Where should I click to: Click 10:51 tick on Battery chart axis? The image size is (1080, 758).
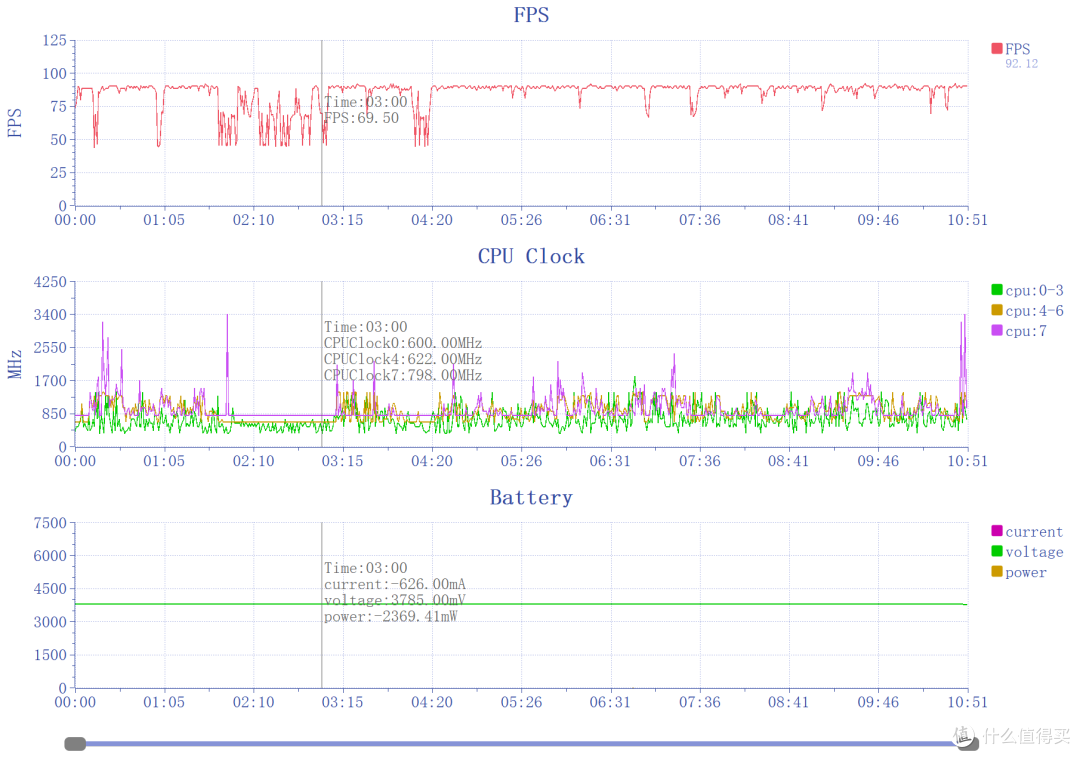tap(968, 702)
